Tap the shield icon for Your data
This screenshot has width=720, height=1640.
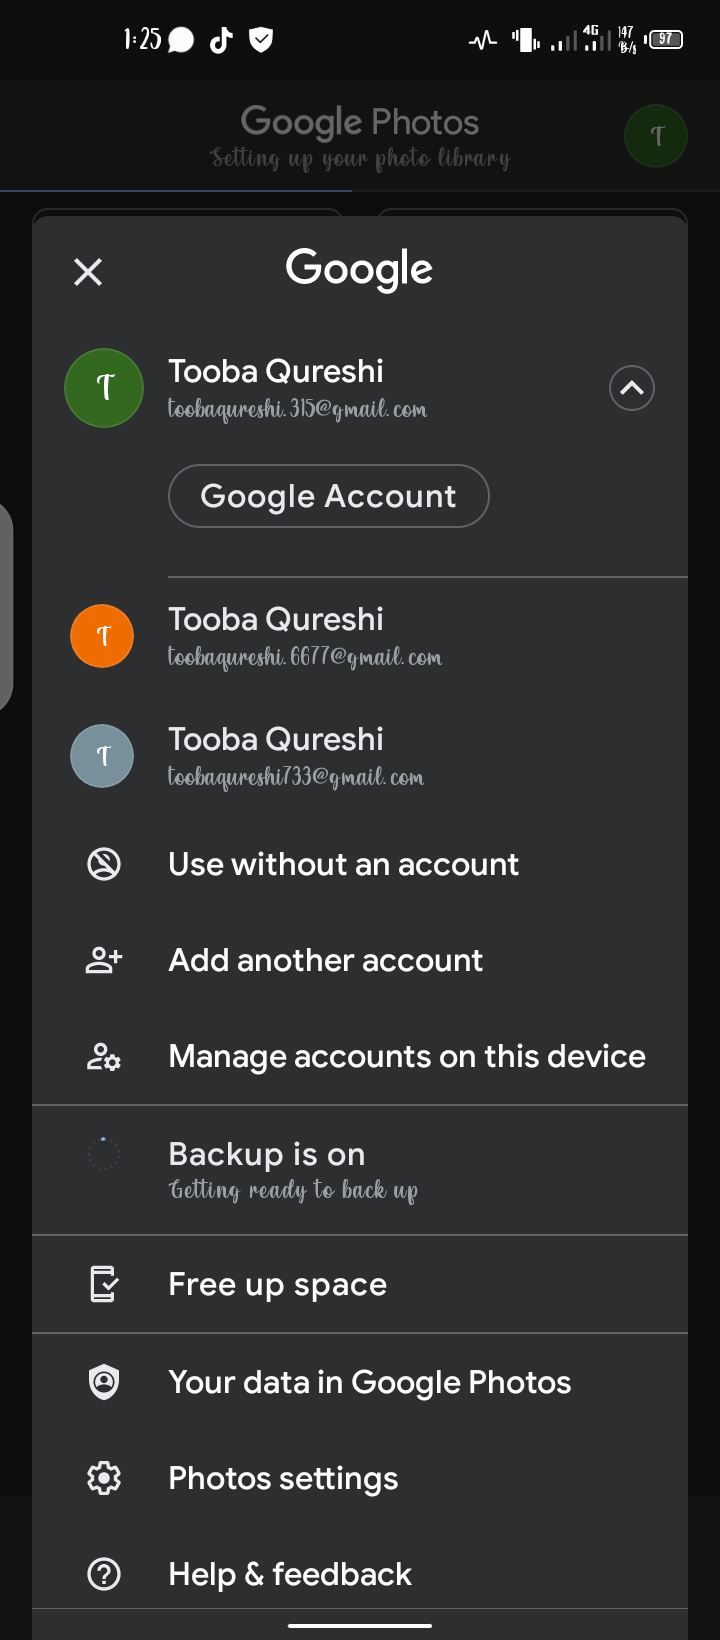pyautogui.click(x=104, y=1382)
